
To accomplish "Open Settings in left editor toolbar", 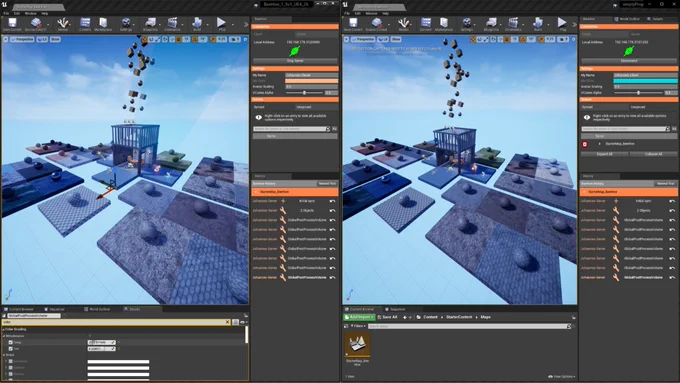I will point(126,24).
